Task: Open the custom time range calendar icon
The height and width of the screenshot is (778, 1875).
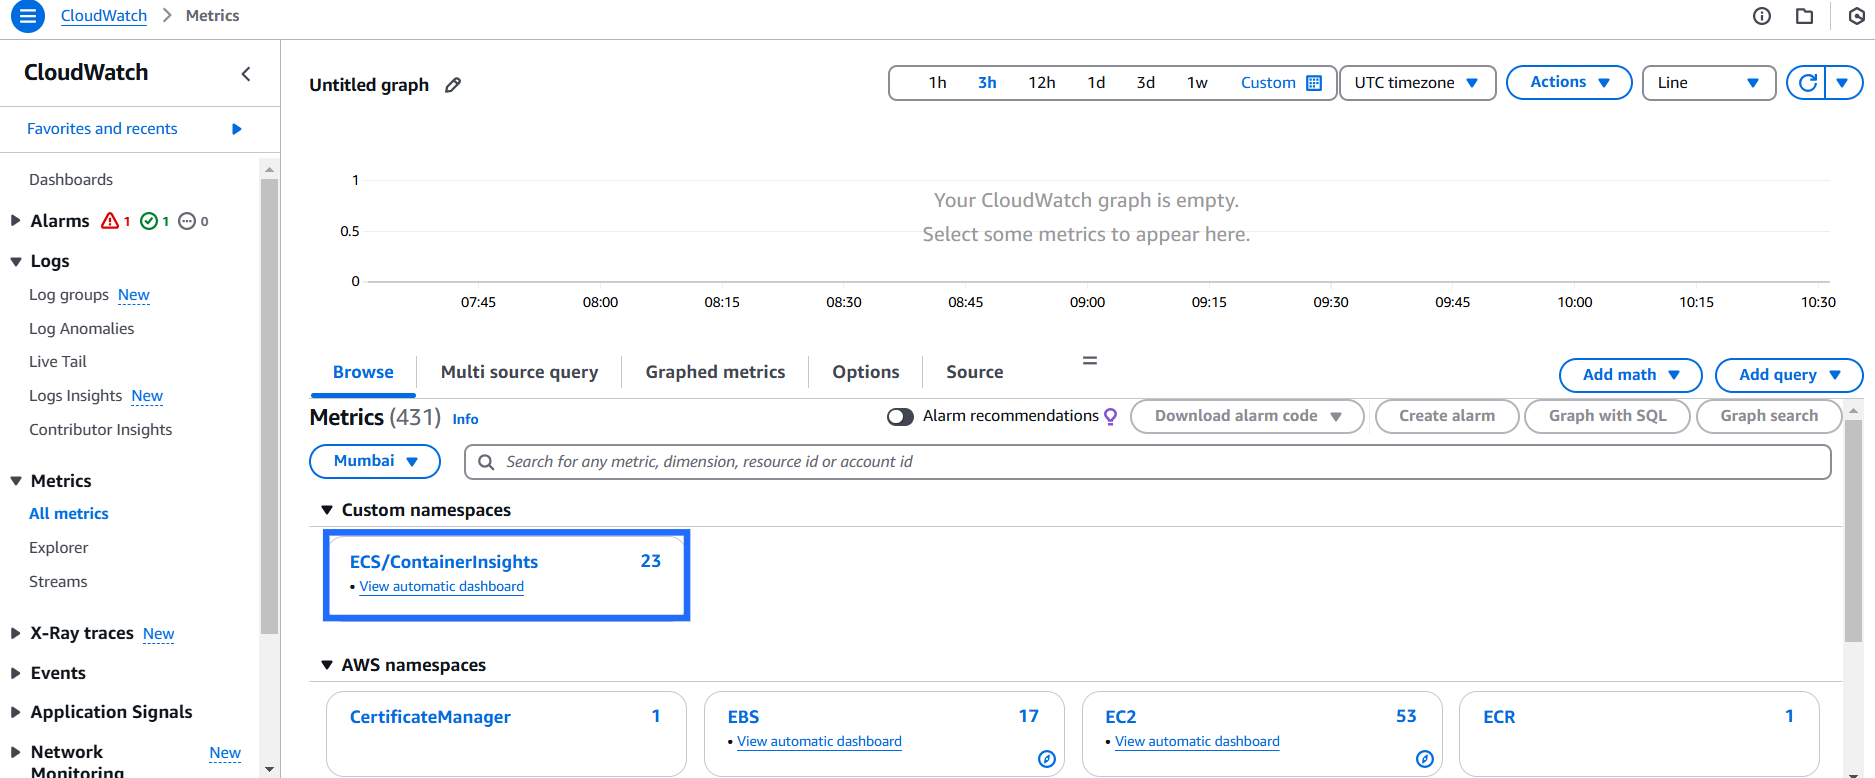Action: tap(1314, 83)
